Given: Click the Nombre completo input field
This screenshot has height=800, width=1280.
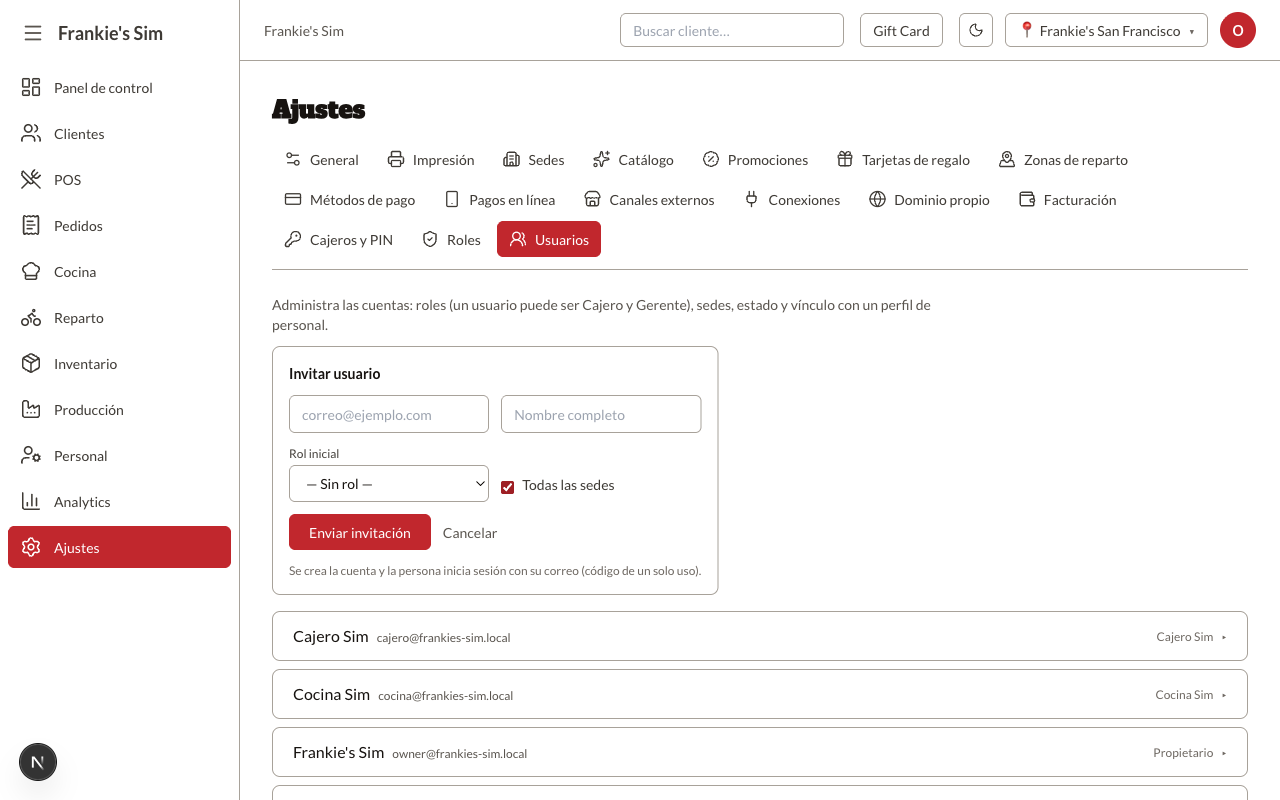Looking at the screenshot, I should (601, 414).
